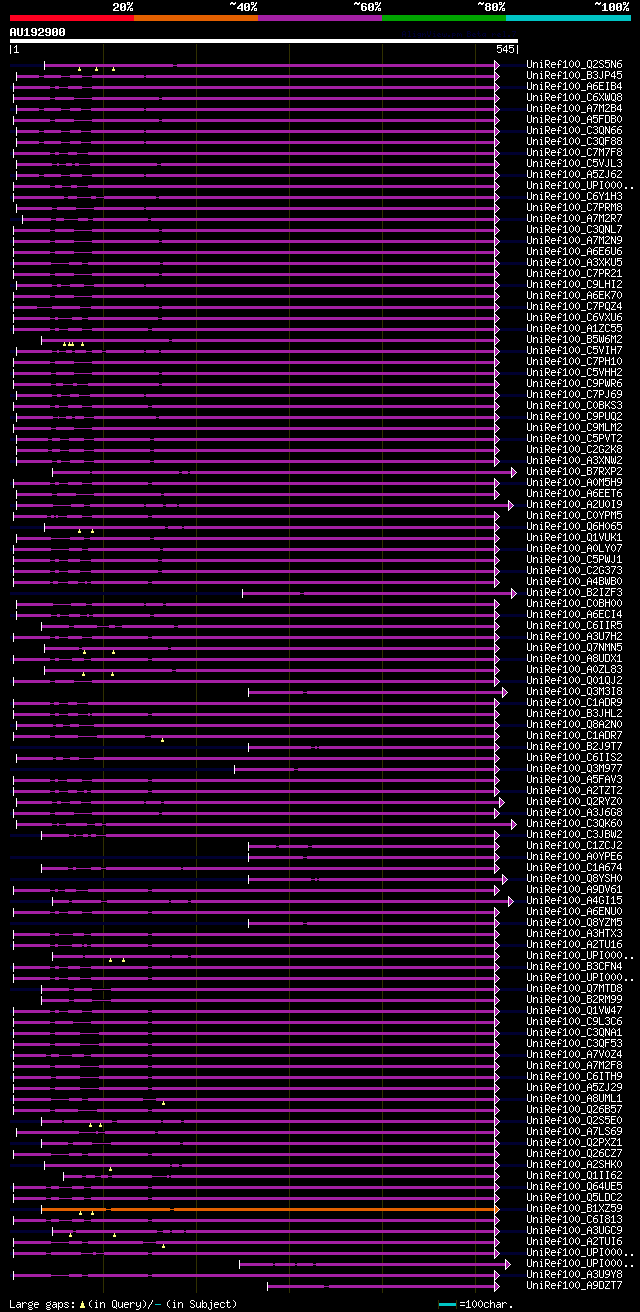Click the UniRef100_B2J9T7 label

coord(574,747)
